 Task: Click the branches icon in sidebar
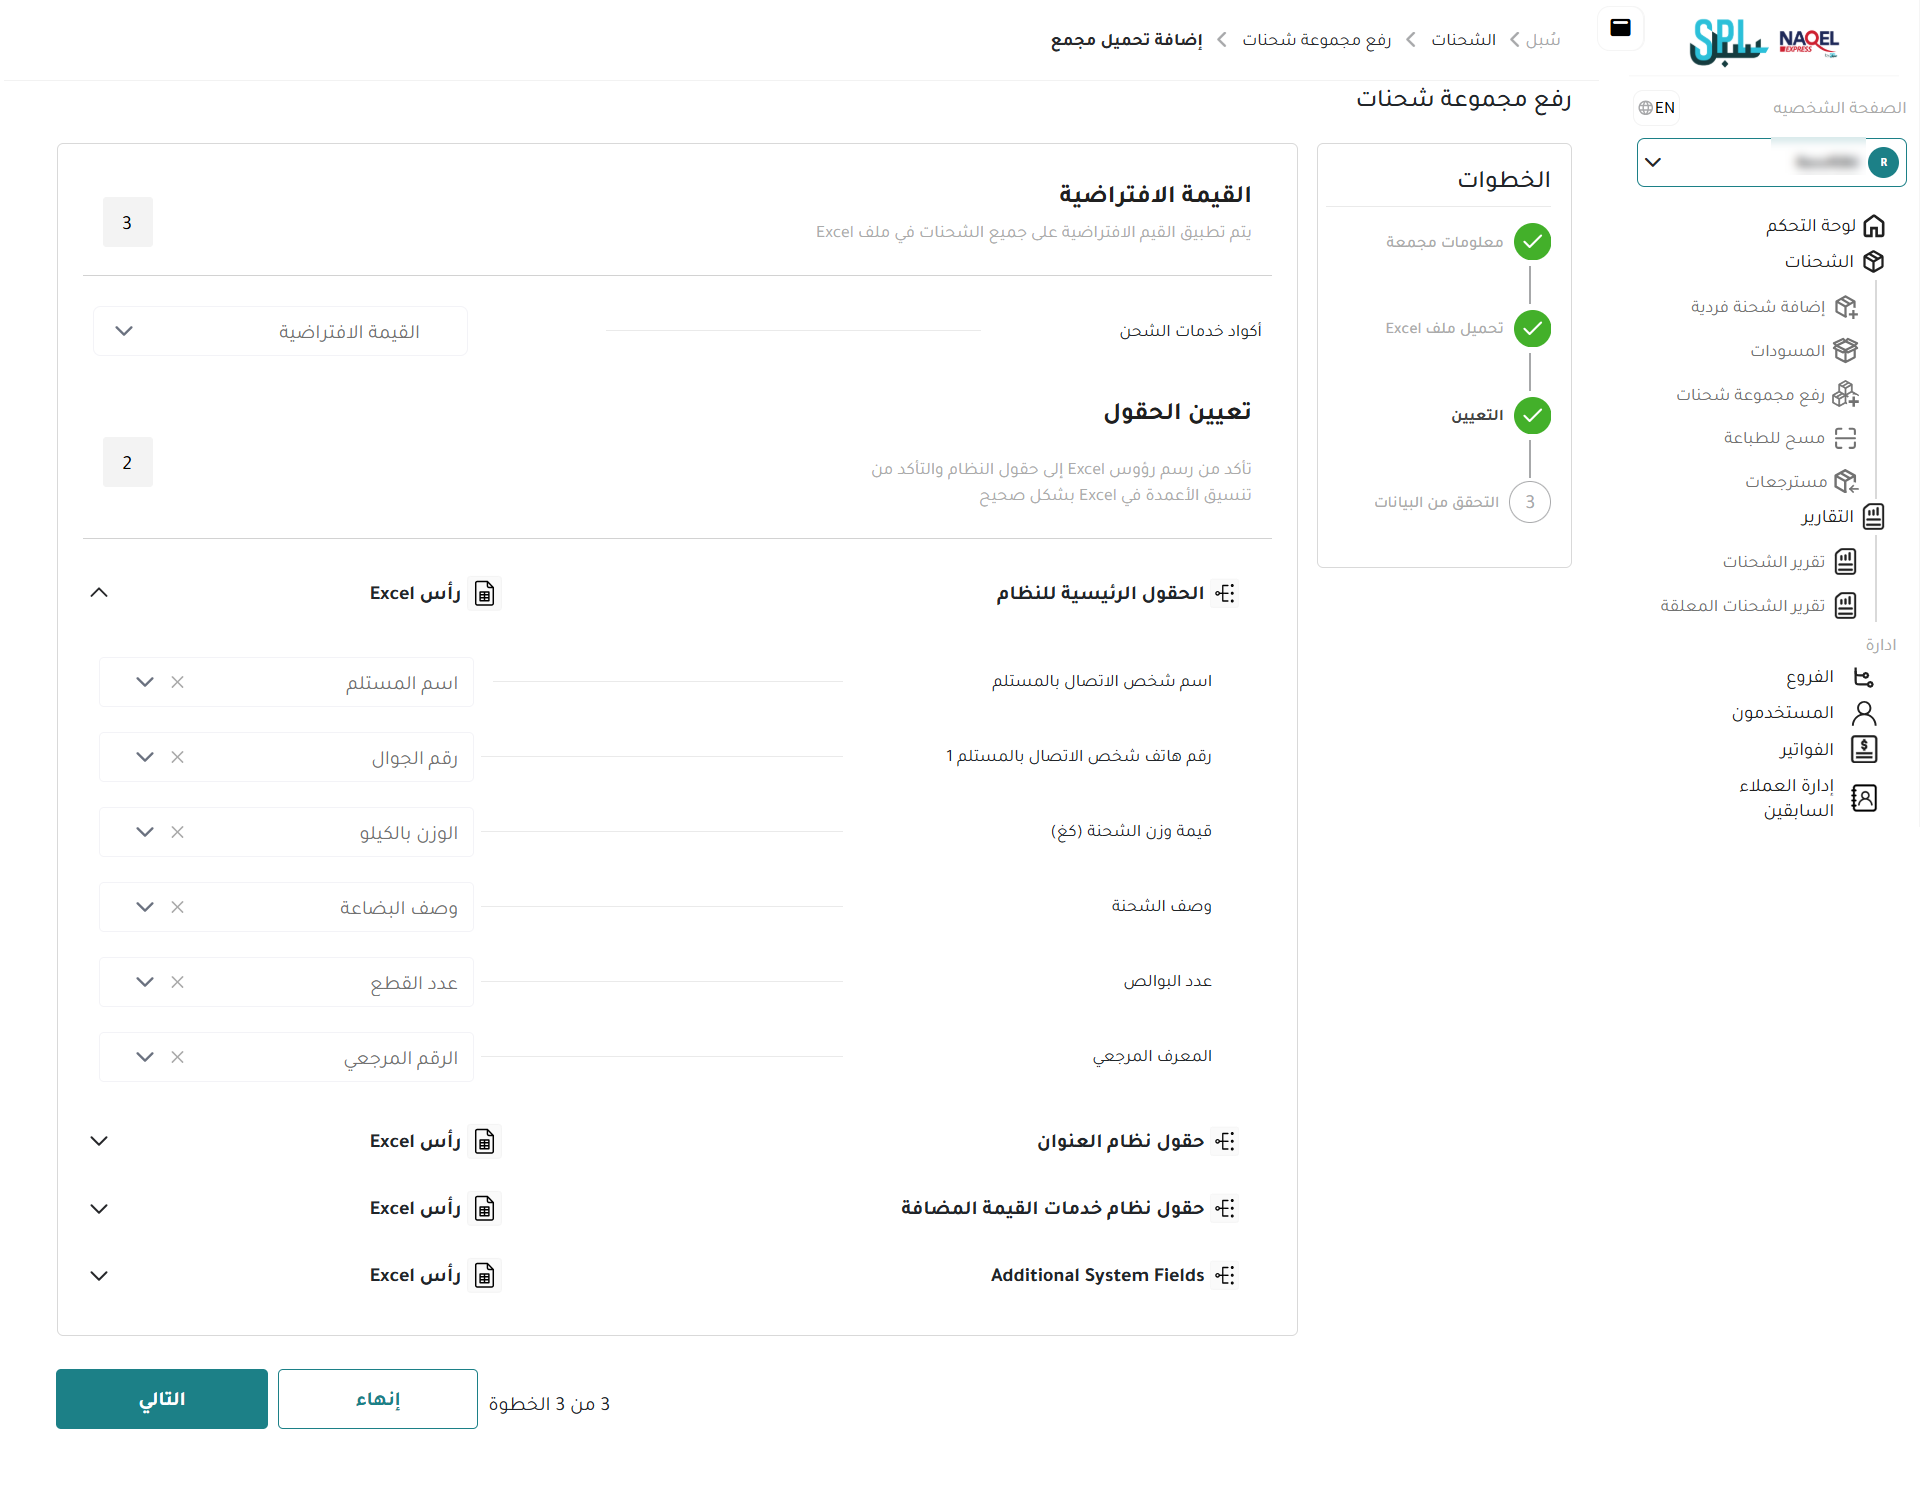(1863, 678)
